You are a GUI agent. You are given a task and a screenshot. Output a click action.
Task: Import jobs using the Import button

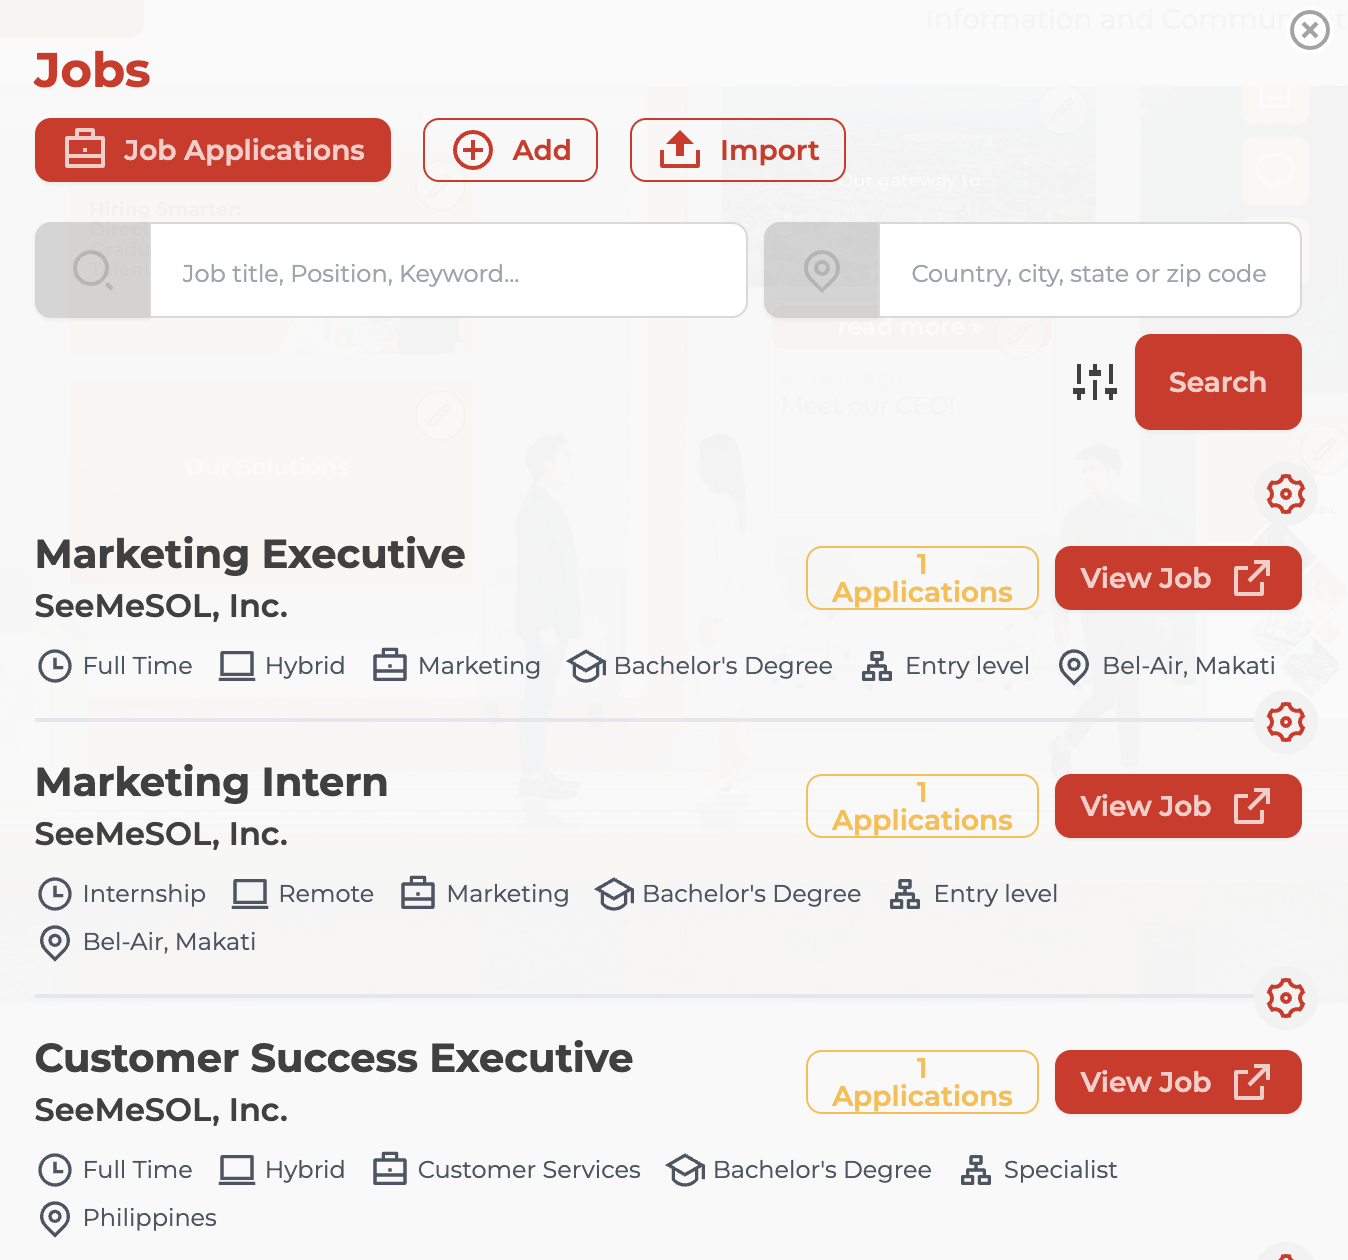738,150
